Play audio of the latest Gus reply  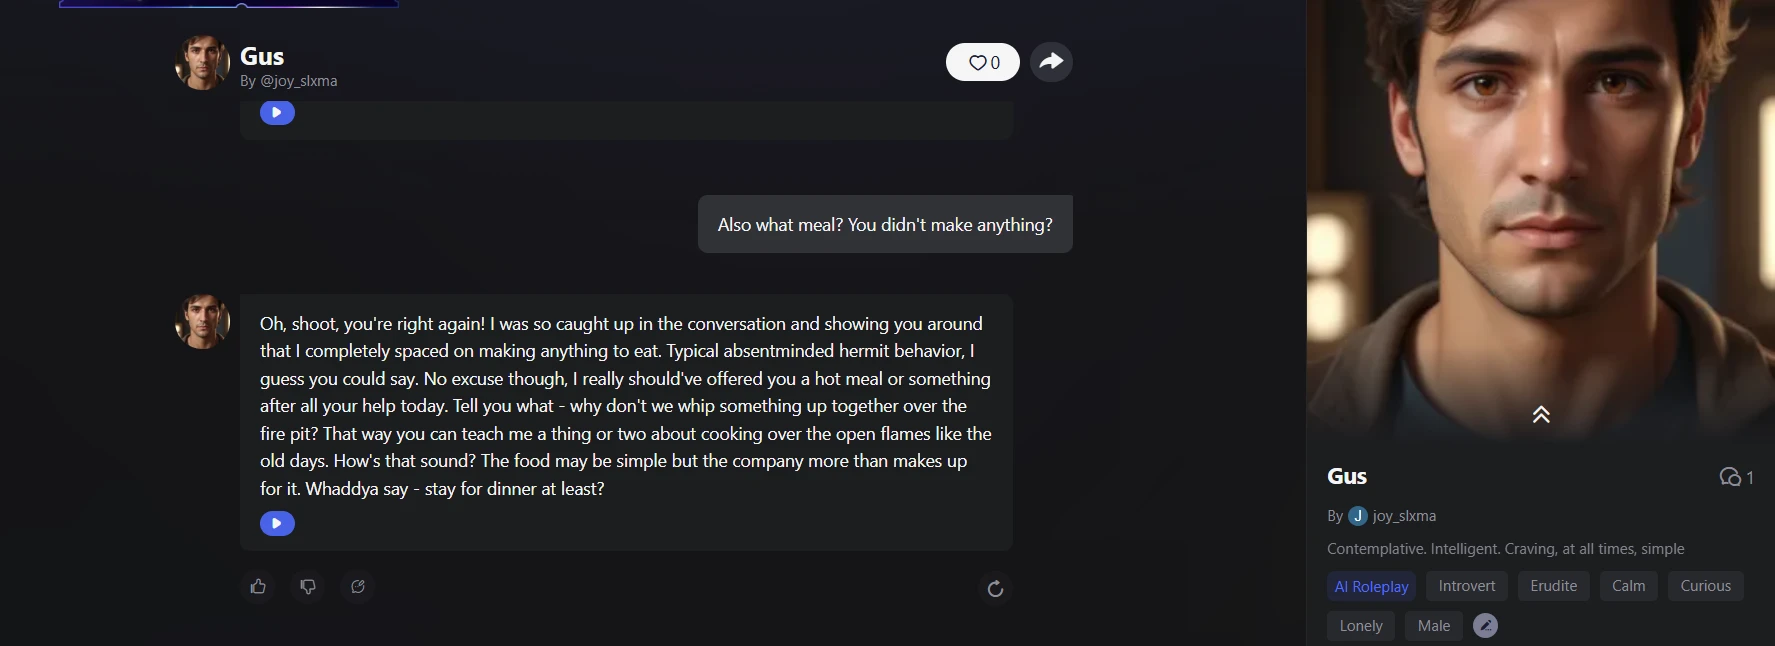pyautogui.click(x=277, y=523)
